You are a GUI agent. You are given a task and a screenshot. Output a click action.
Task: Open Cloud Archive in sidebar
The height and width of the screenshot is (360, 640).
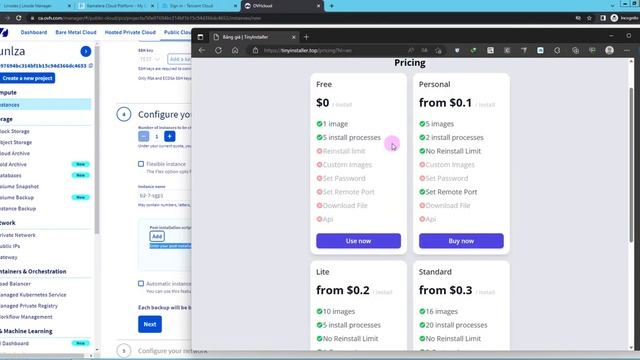pyautogui.click(x=15, y=153)
